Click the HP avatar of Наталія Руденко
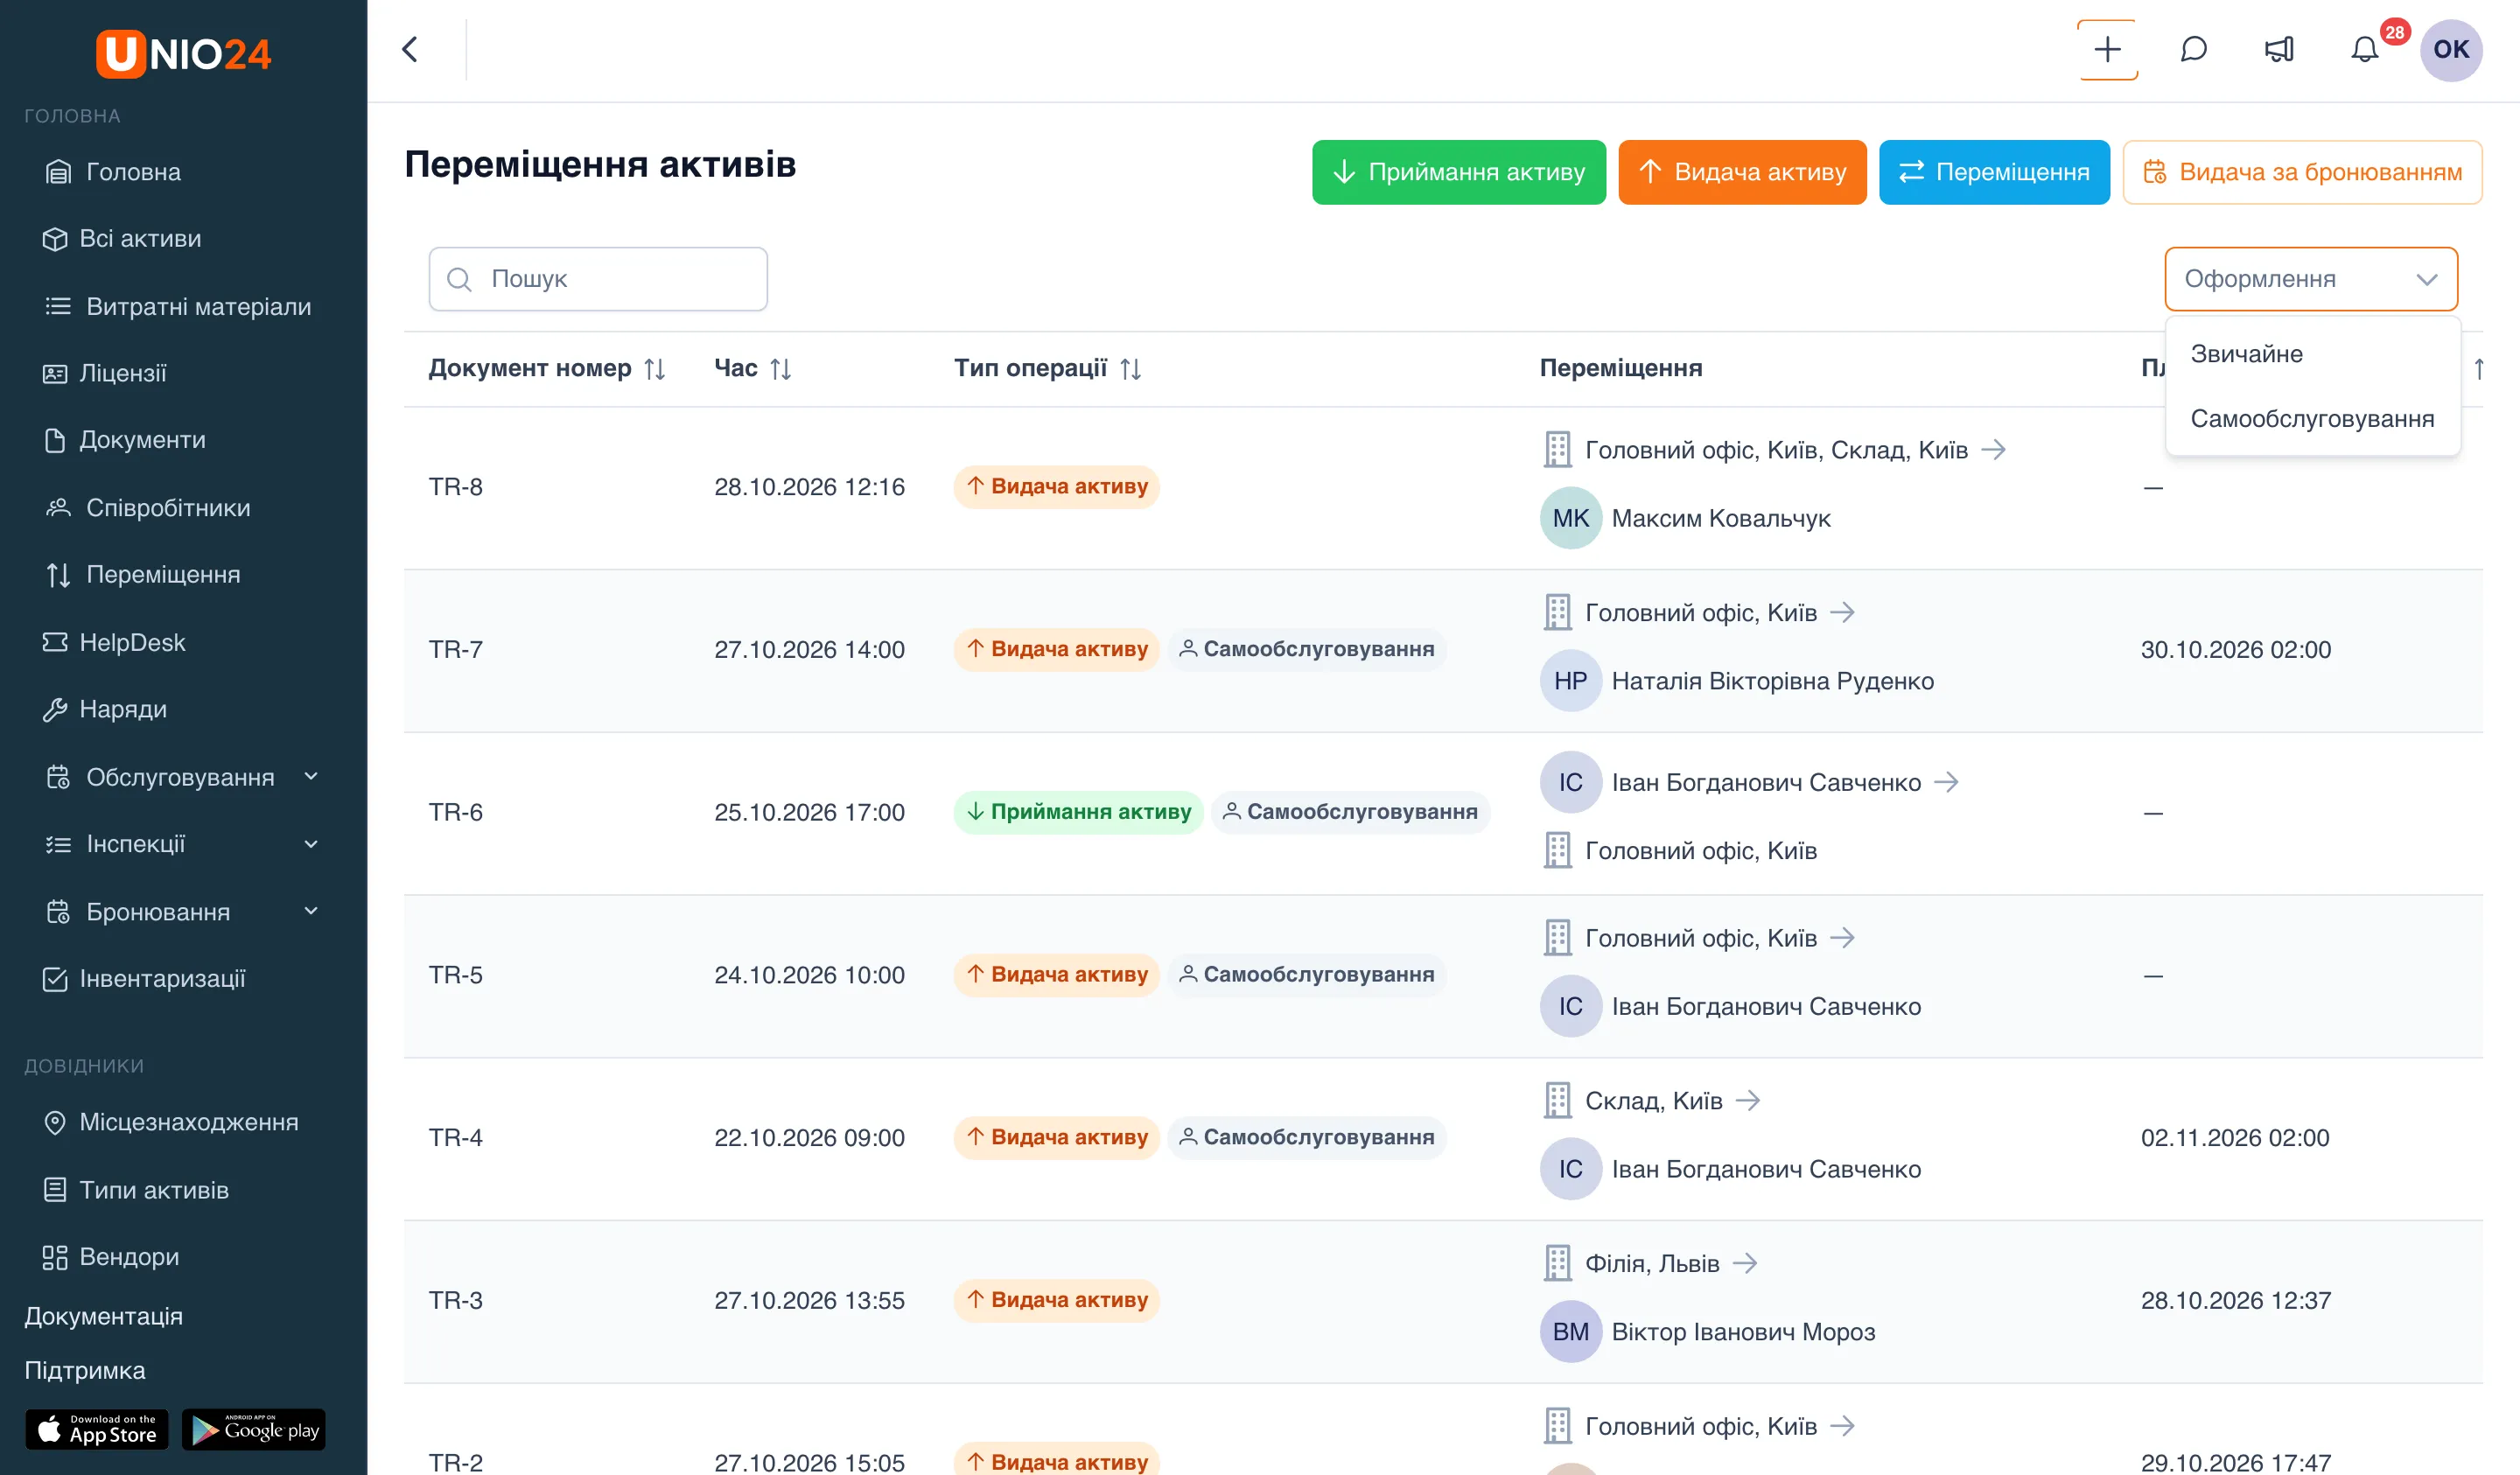The image size is (2520, 1475). (x=1570, y=681)
